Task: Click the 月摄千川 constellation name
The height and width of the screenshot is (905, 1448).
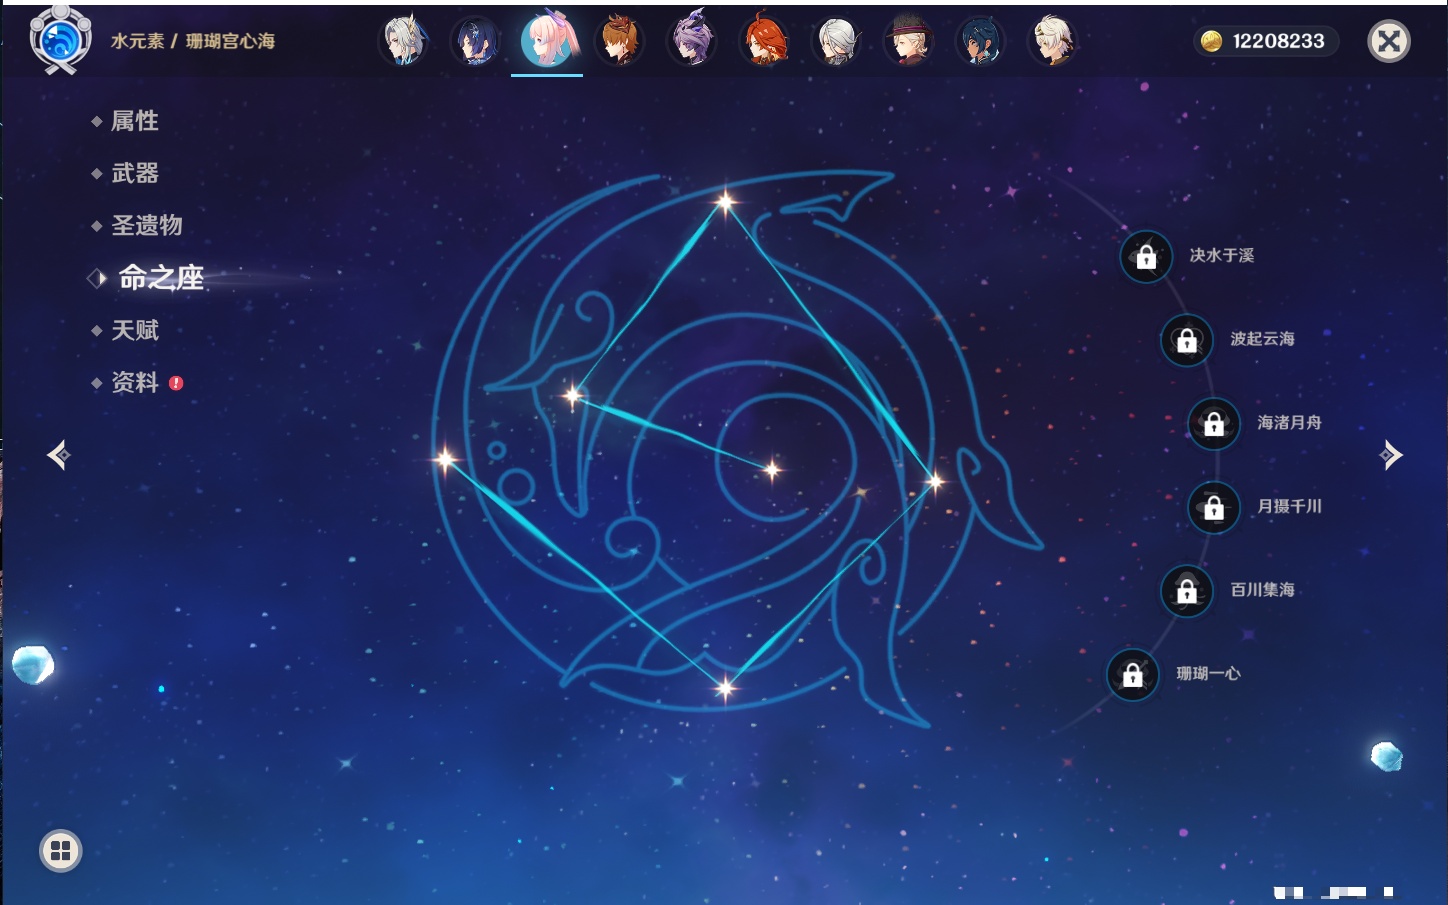Action: 1289,507
